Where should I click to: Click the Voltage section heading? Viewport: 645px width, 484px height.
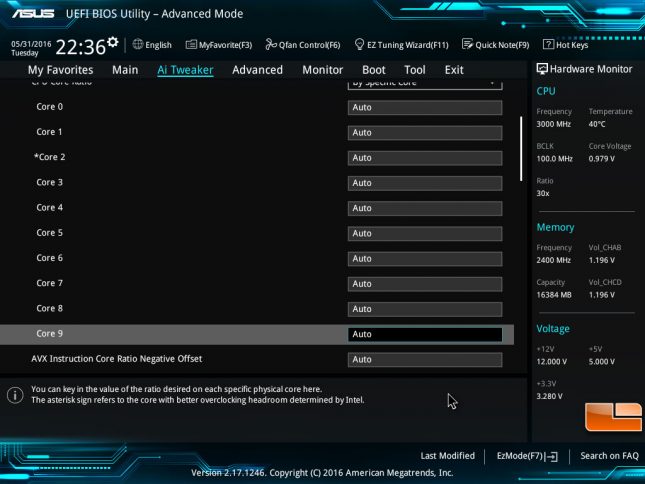coord(553,329)
